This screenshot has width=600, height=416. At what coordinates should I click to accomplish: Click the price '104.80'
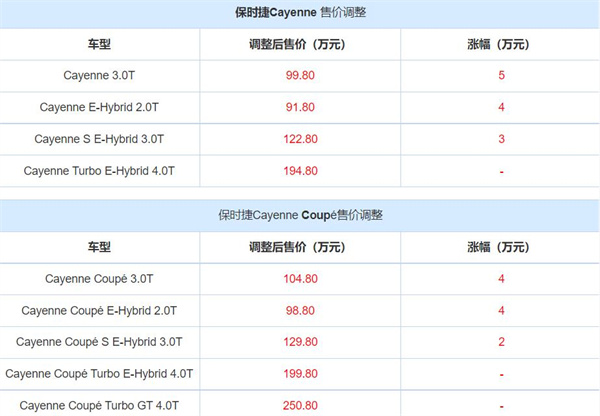300,279
